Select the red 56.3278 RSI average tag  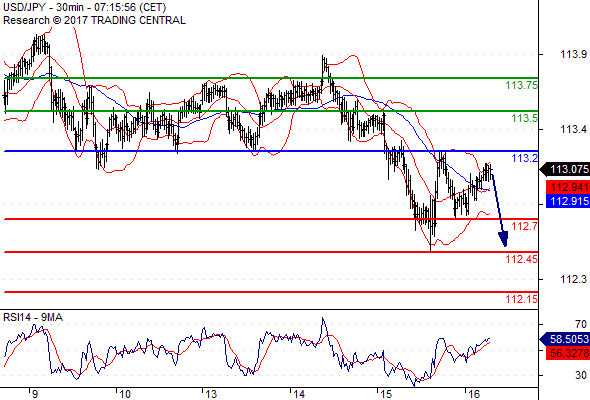pos(568,353)
